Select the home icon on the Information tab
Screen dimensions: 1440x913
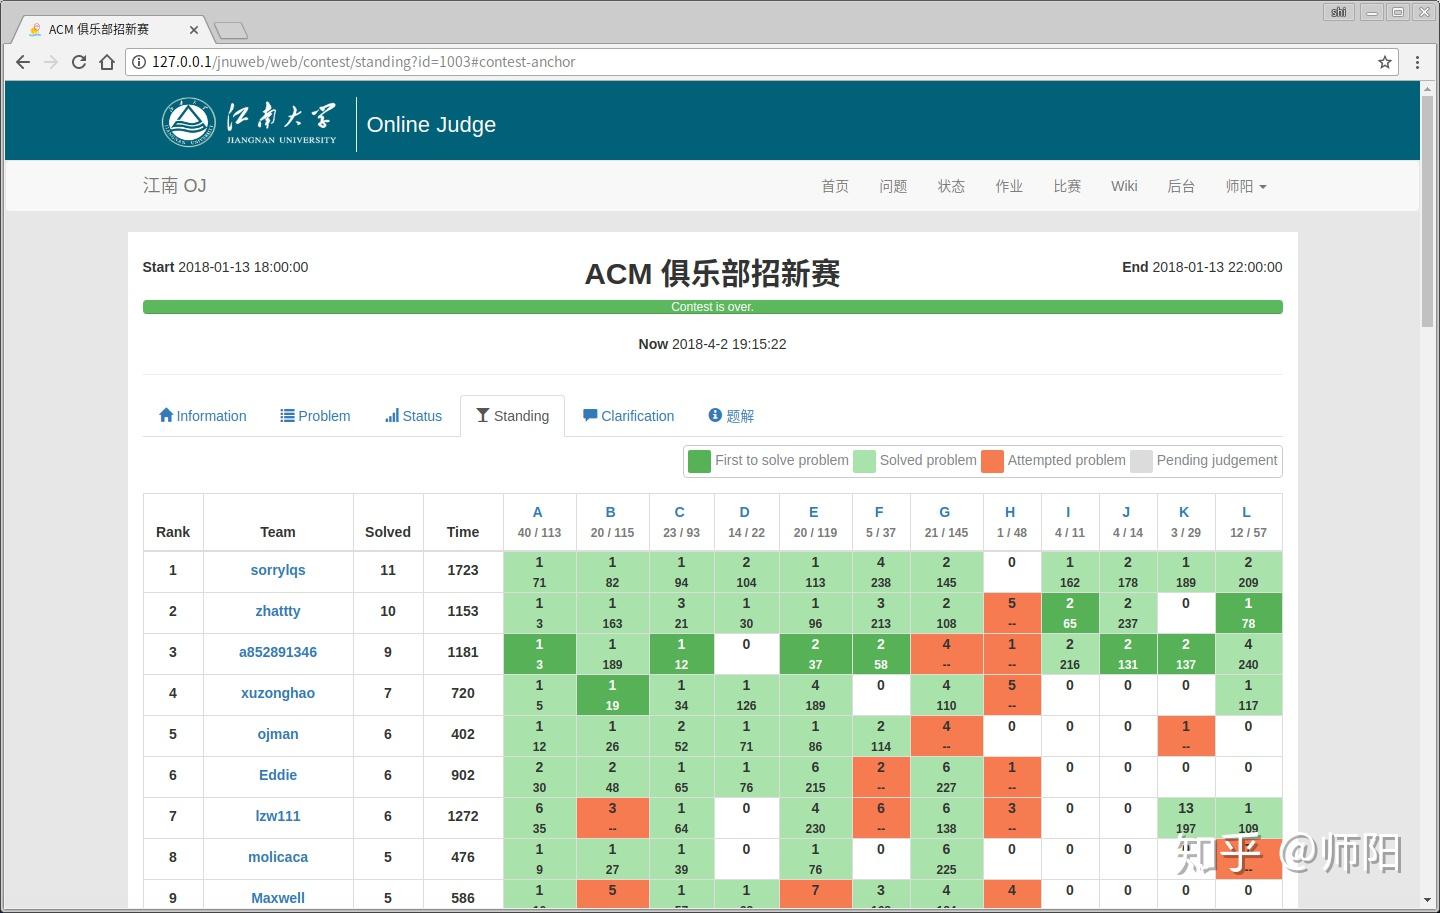pyautogui.click(x=166, y=415)
